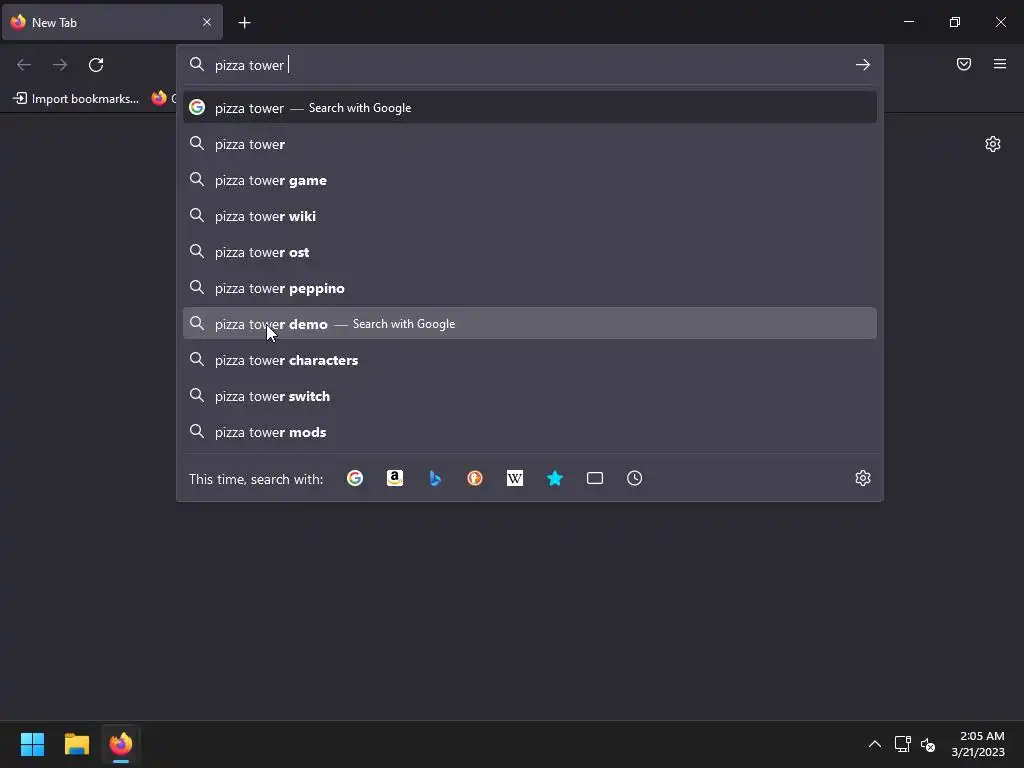Search in open Tabs icon
Viewport: 1024px width, 768px height.
(x=594, y=478)
